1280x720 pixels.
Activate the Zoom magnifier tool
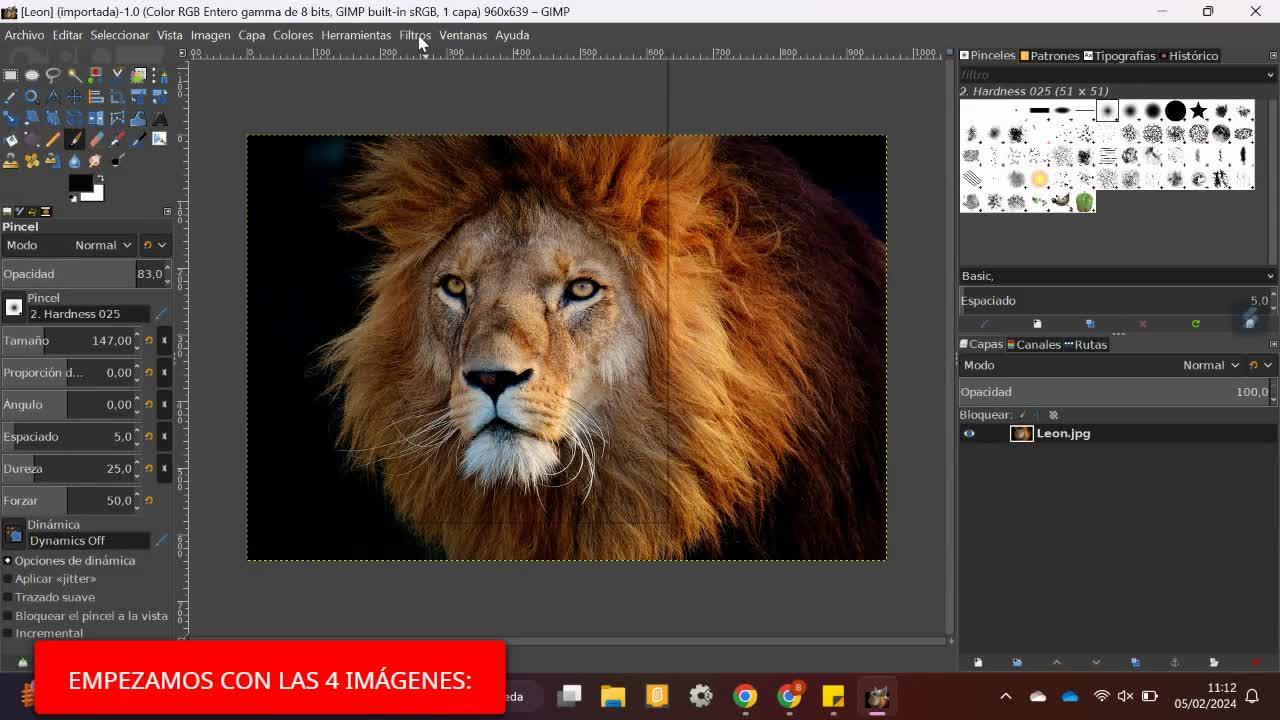coord(32,97)
